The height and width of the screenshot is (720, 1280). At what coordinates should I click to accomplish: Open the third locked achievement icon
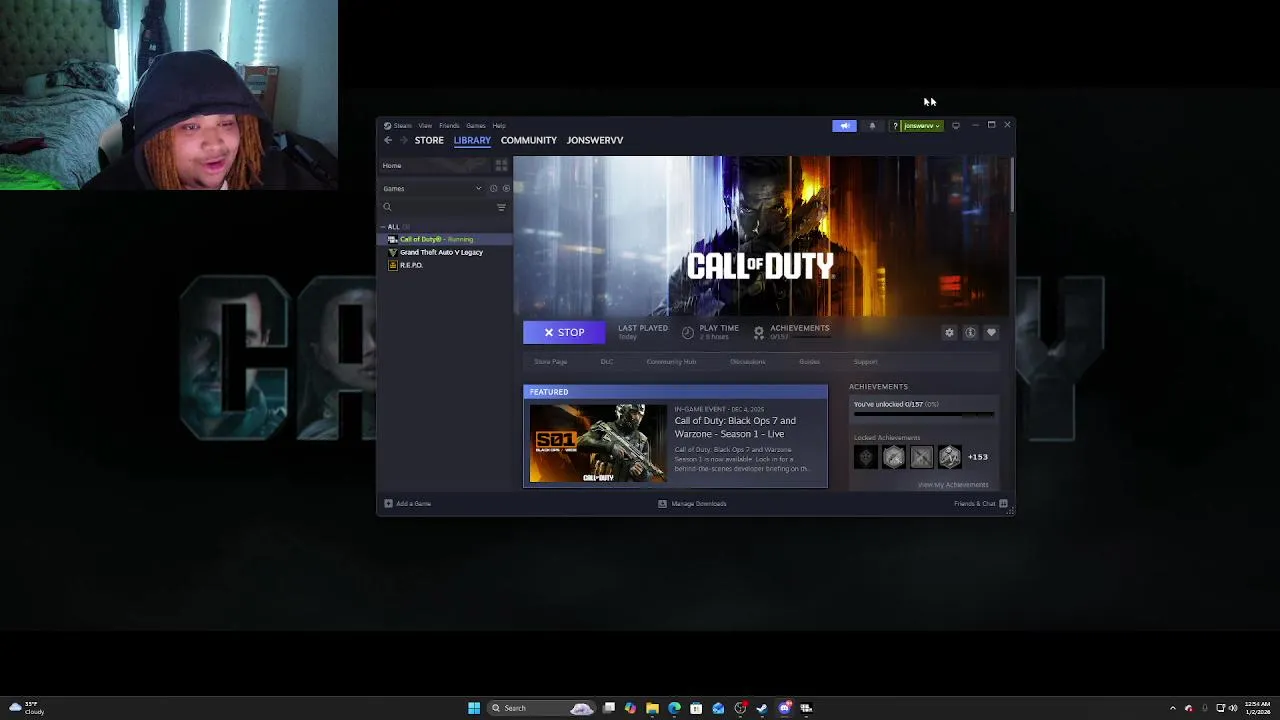pyautogui.click(x=922, y=457)
